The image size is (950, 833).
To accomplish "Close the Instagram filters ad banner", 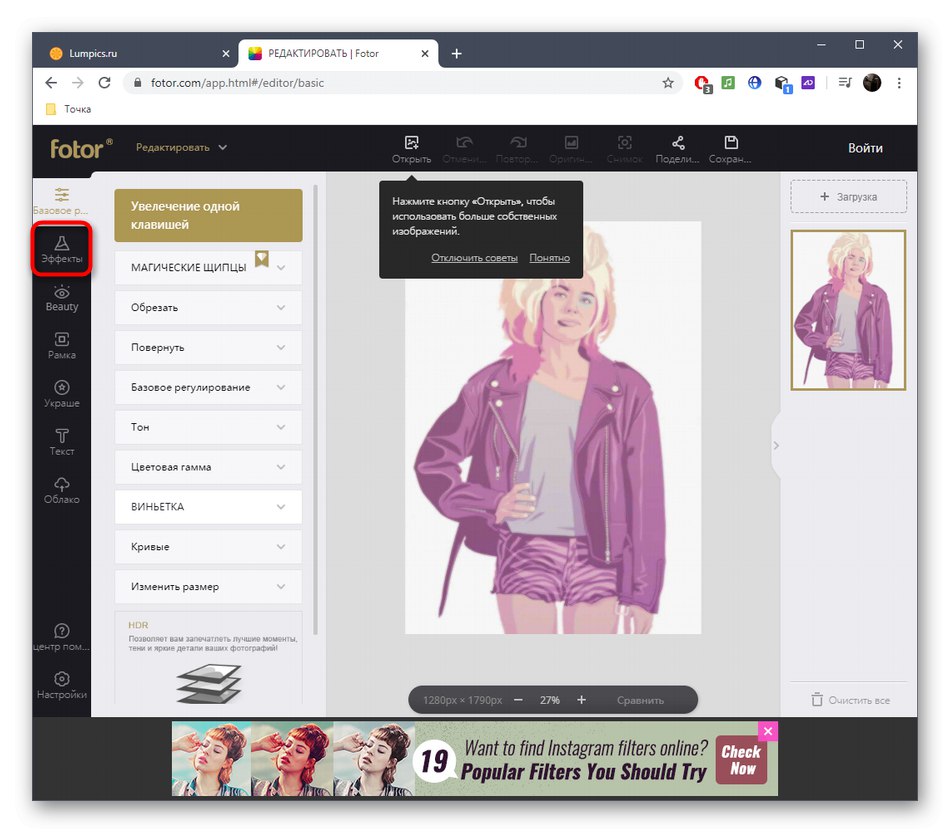I will pos(768,731).
